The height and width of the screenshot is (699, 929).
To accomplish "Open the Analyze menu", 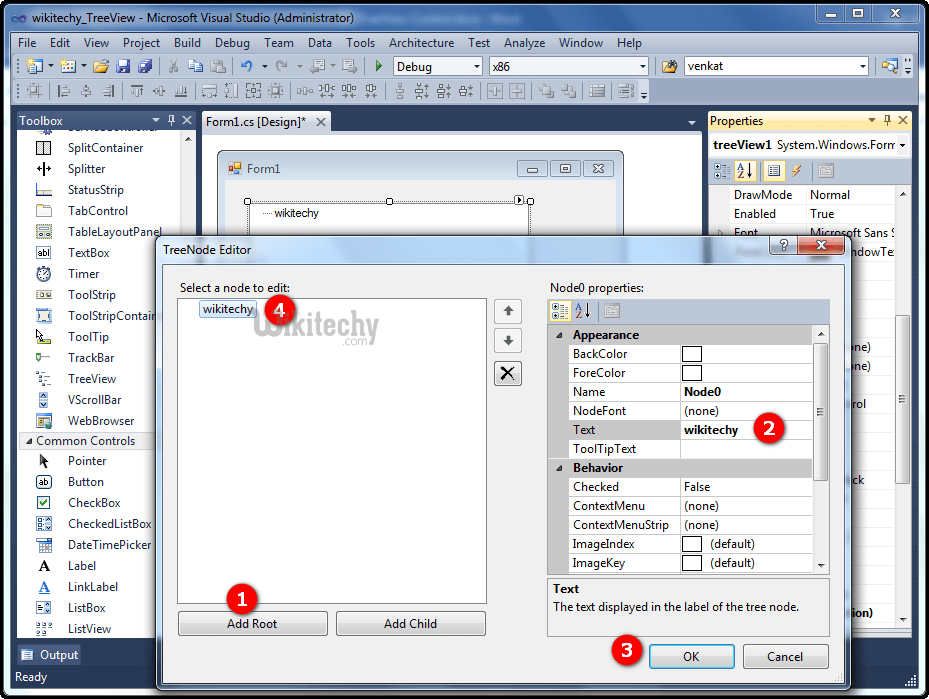I will click(524, 43).
